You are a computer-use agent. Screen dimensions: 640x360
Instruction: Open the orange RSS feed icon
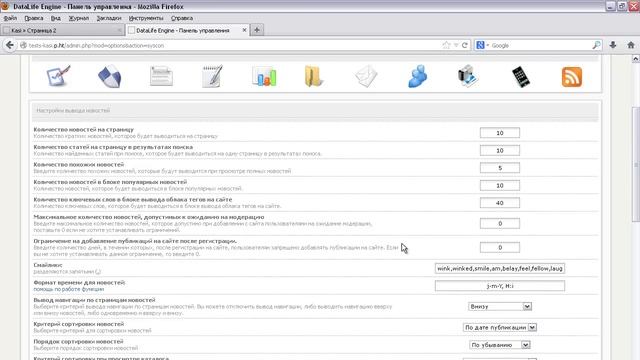point(571,77)
